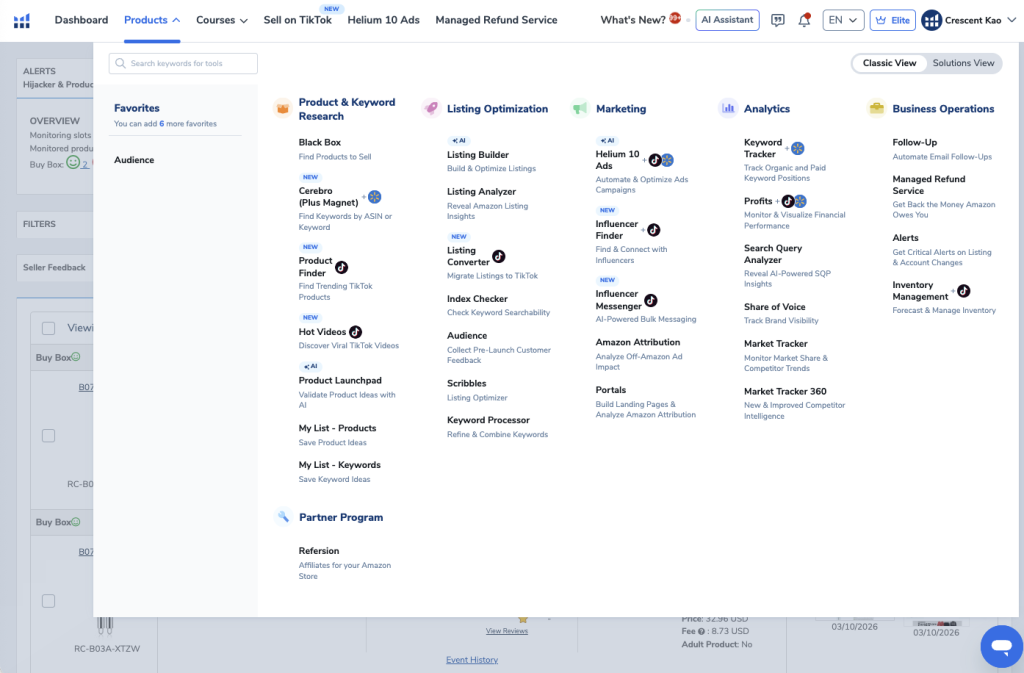Open the EN language dropdown
The width and height of the screenshot is (1024, 673).
click(x=843, y=20)
